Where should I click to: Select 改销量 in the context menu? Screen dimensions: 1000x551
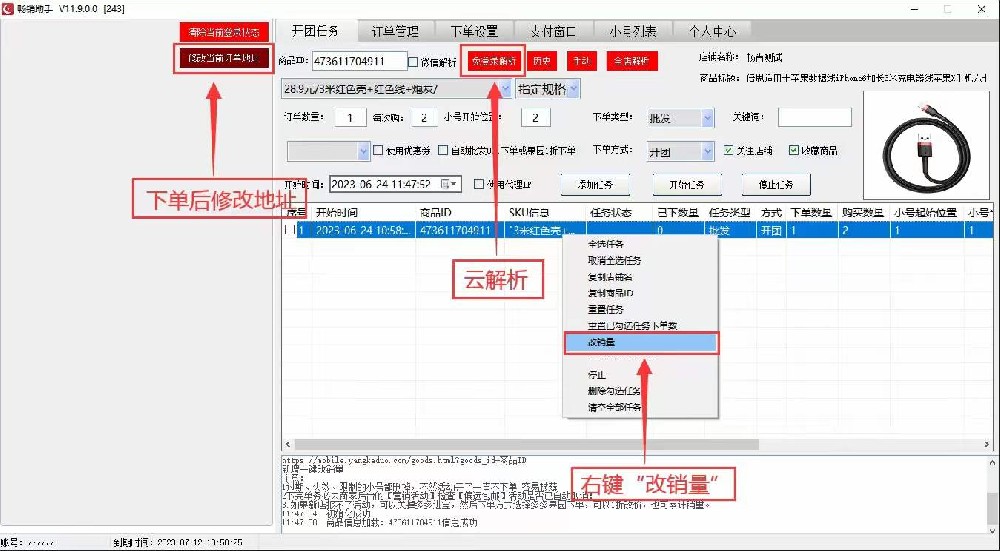[640, 342]
